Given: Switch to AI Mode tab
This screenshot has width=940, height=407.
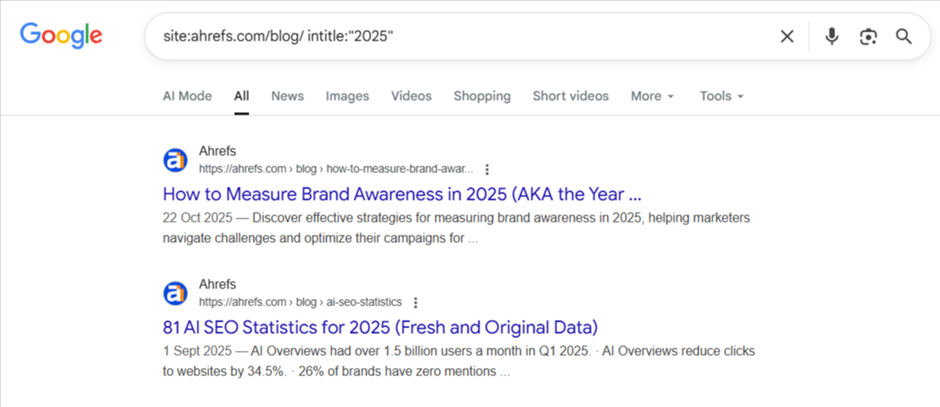Looking at the screenshot, I should 187,96.
